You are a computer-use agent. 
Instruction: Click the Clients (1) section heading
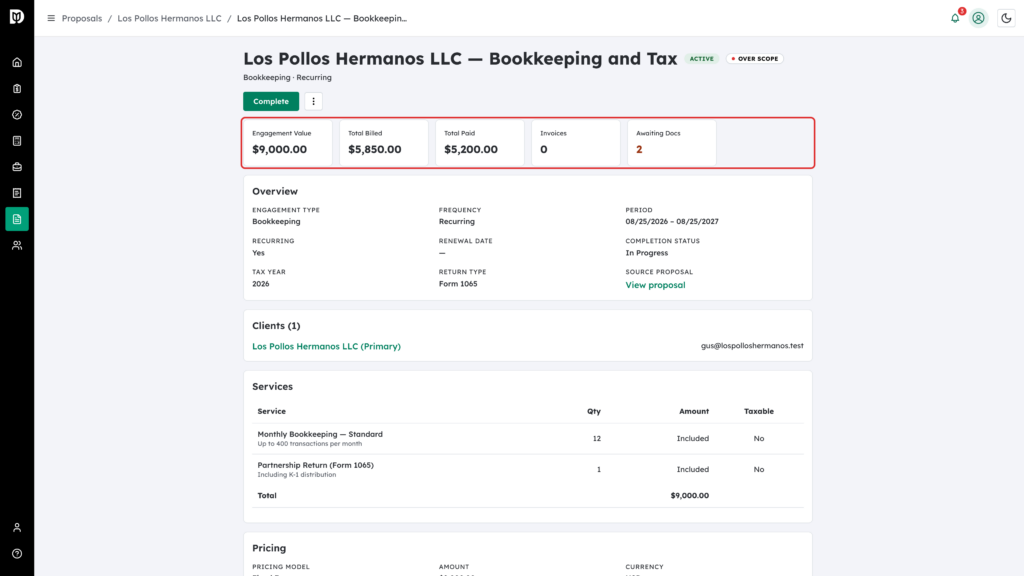276,326
